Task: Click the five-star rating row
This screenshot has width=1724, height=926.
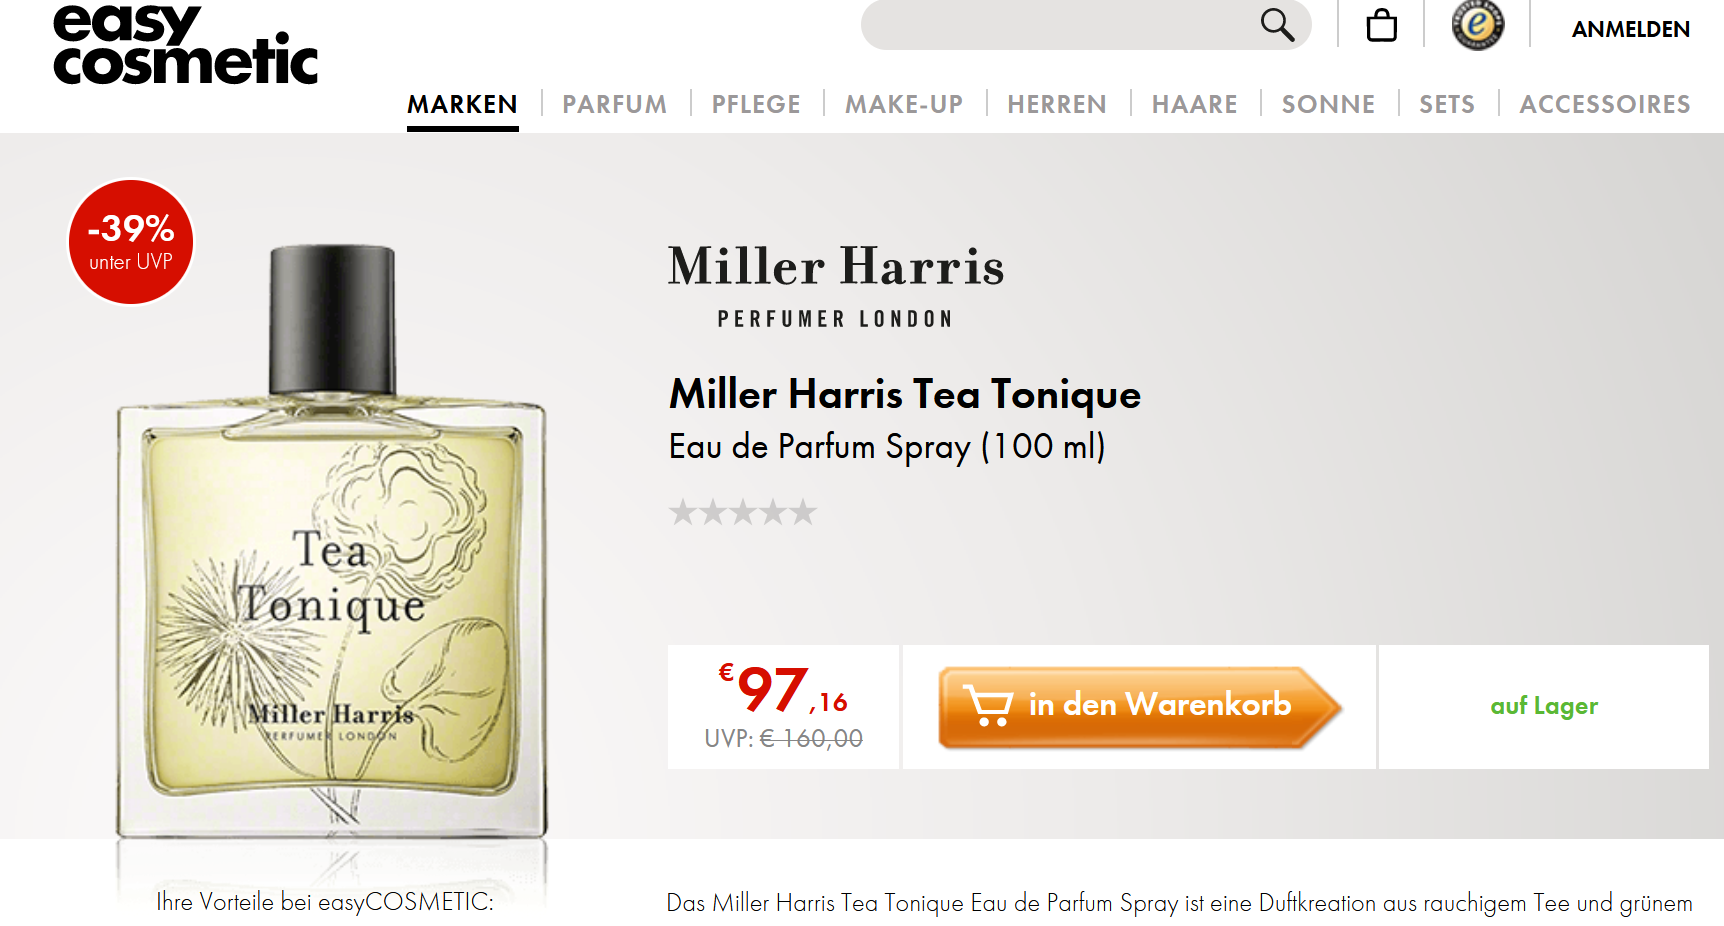Action: coord(743,513)
